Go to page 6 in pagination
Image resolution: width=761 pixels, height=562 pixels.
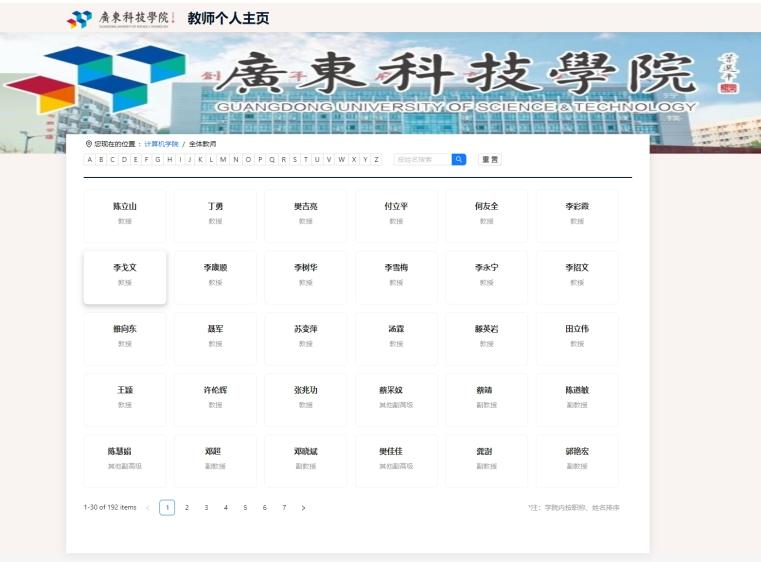click(x=265, y=508)
